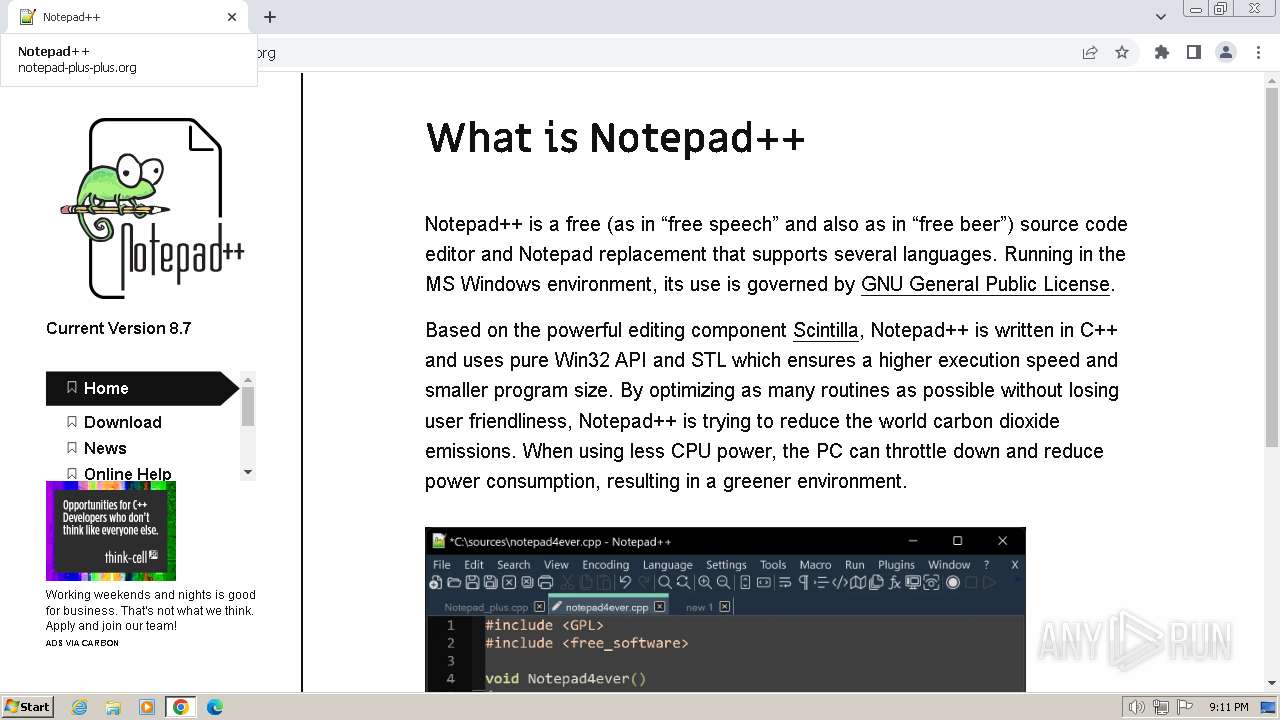Open File Explorer from taskbar

click(x=113, y=707)
